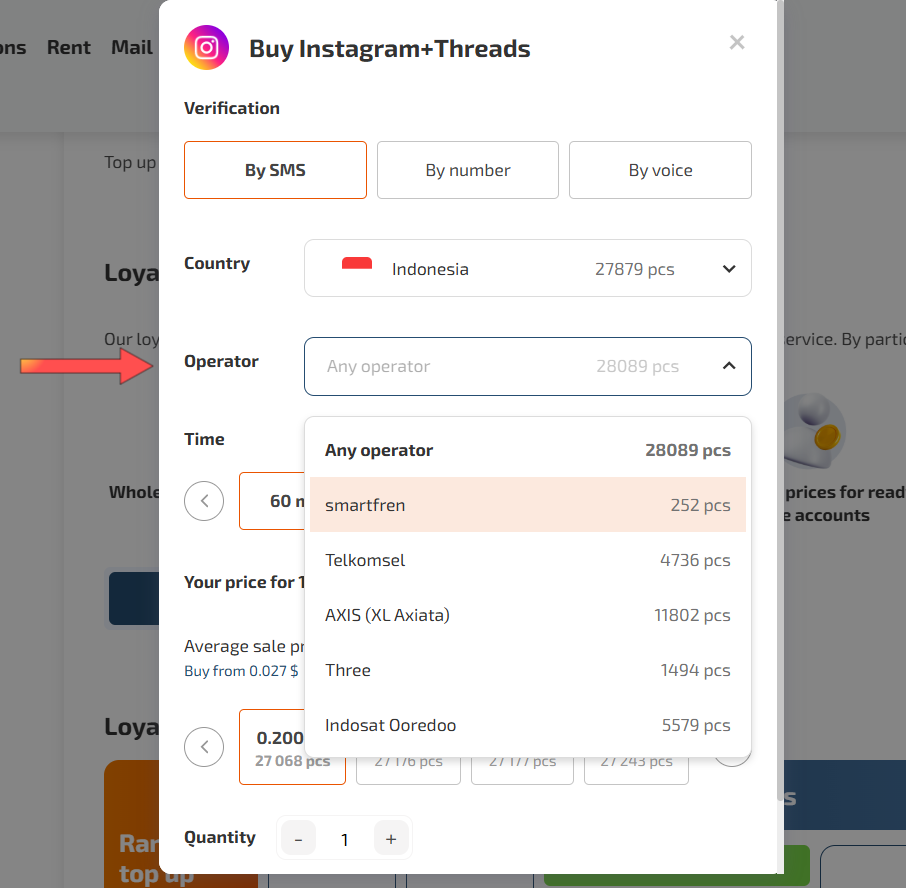Collapse the Operator dropdown with up chevron

(729, 366)
